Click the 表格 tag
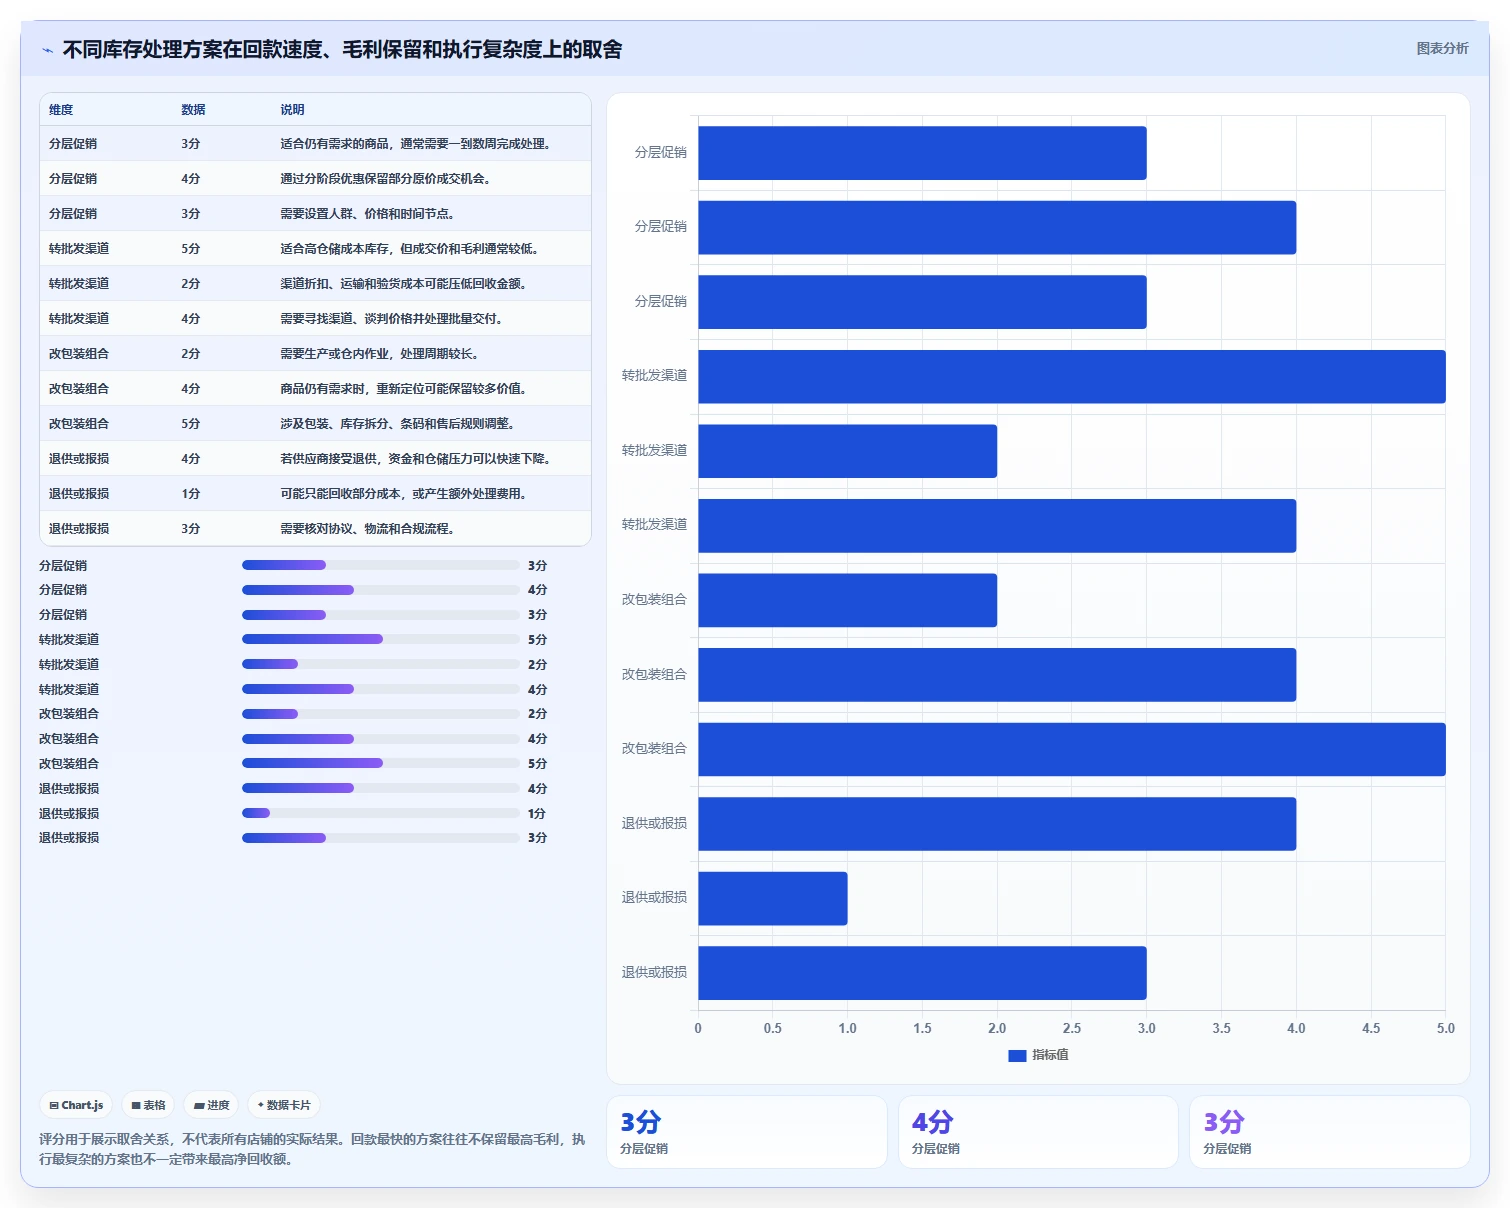Screen dimensions: 1510x1208 [148, 1105]
